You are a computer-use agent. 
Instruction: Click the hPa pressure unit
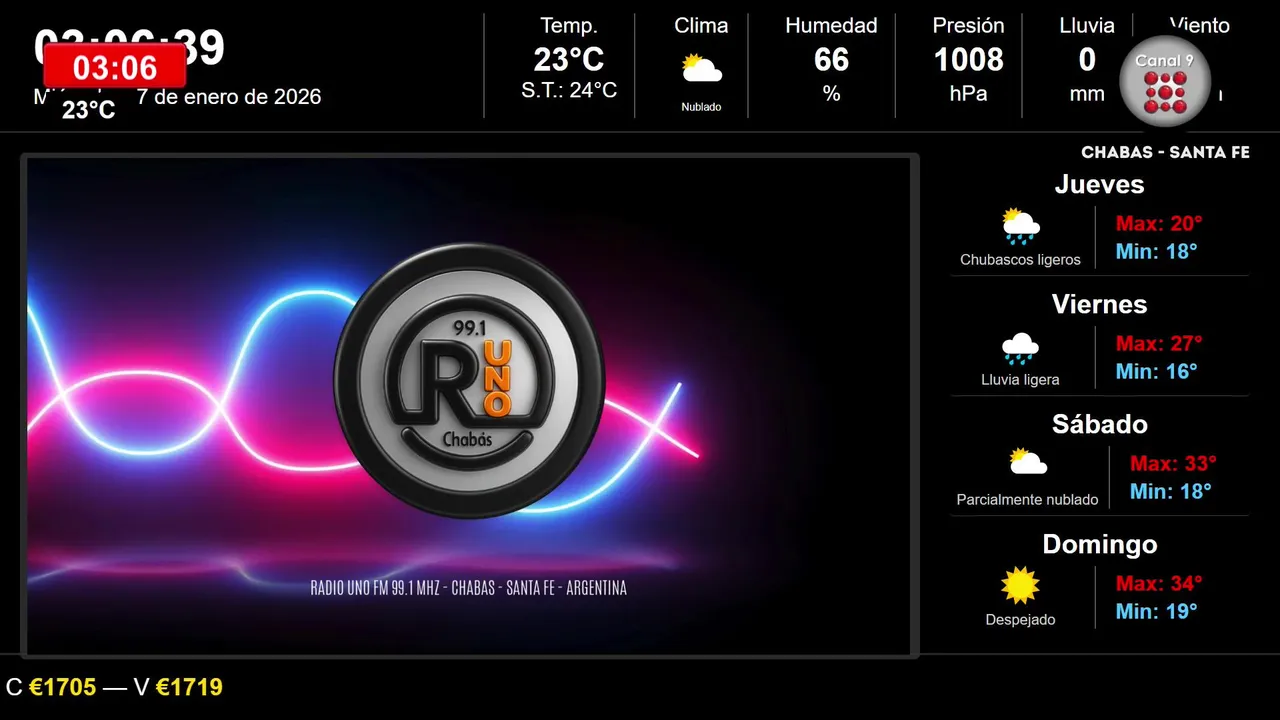[968, 93]
